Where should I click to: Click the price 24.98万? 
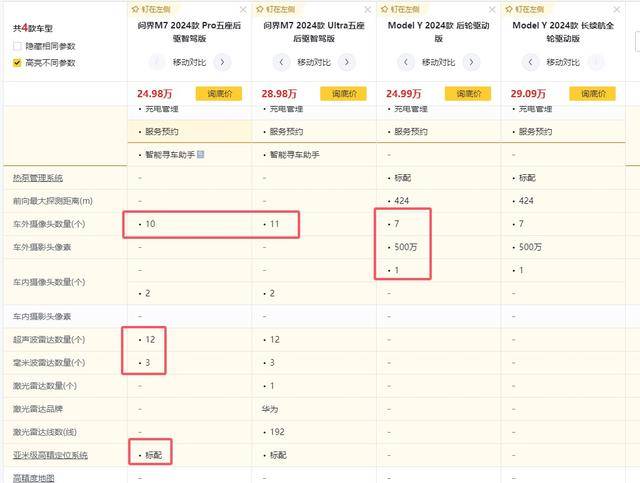(x=155, y=93)
